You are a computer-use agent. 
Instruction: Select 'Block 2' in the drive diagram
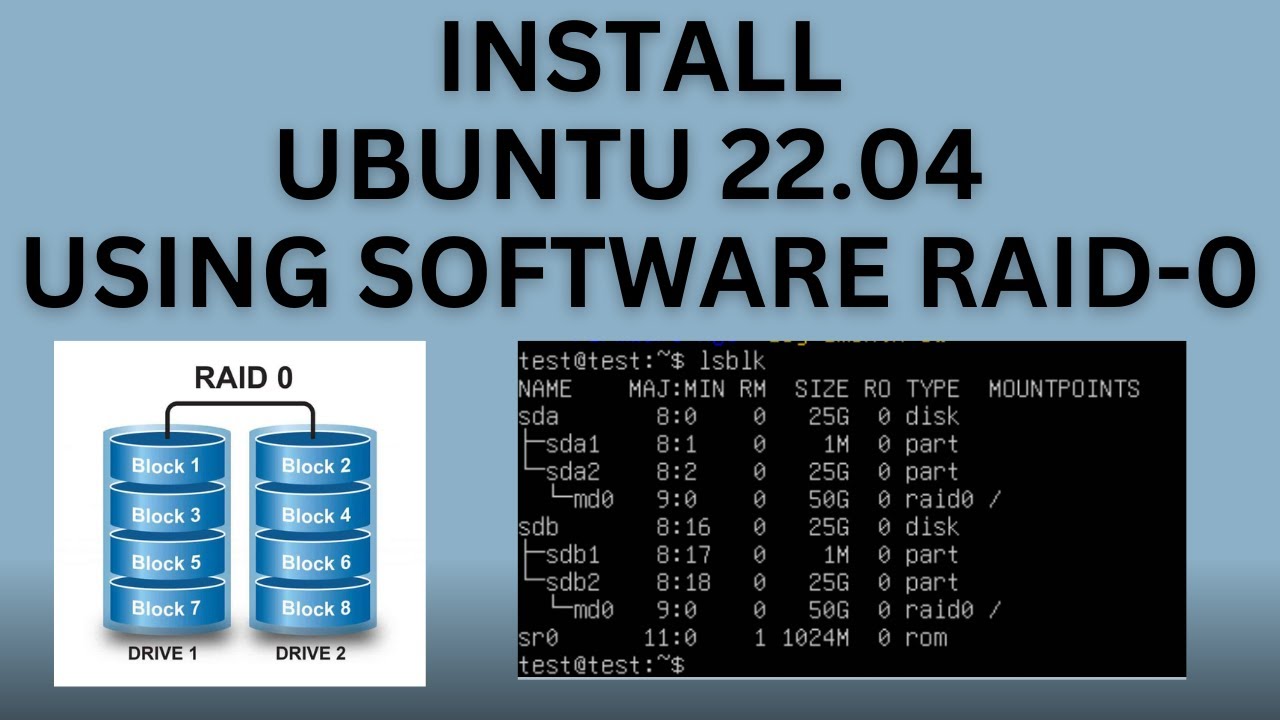316,466
